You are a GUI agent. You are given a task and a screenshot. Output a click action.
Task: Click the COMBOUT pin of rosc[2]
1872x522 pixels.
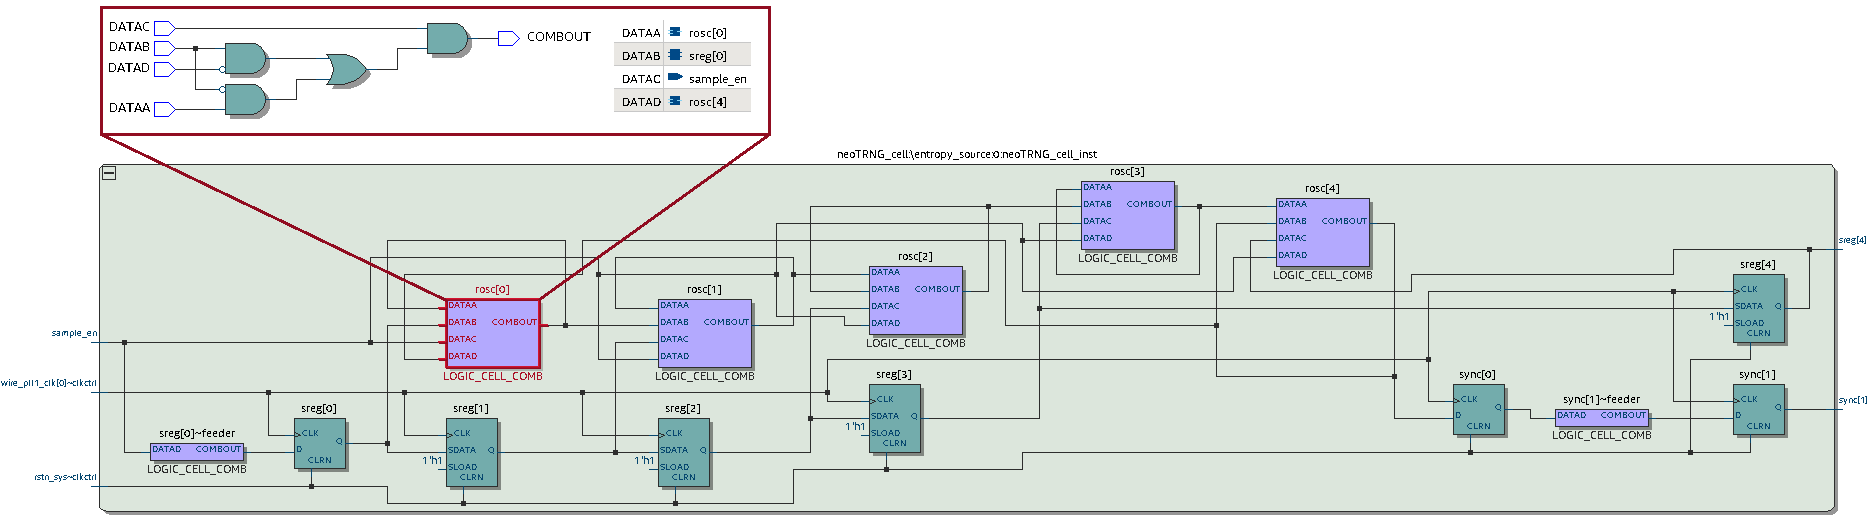point(937,289)
